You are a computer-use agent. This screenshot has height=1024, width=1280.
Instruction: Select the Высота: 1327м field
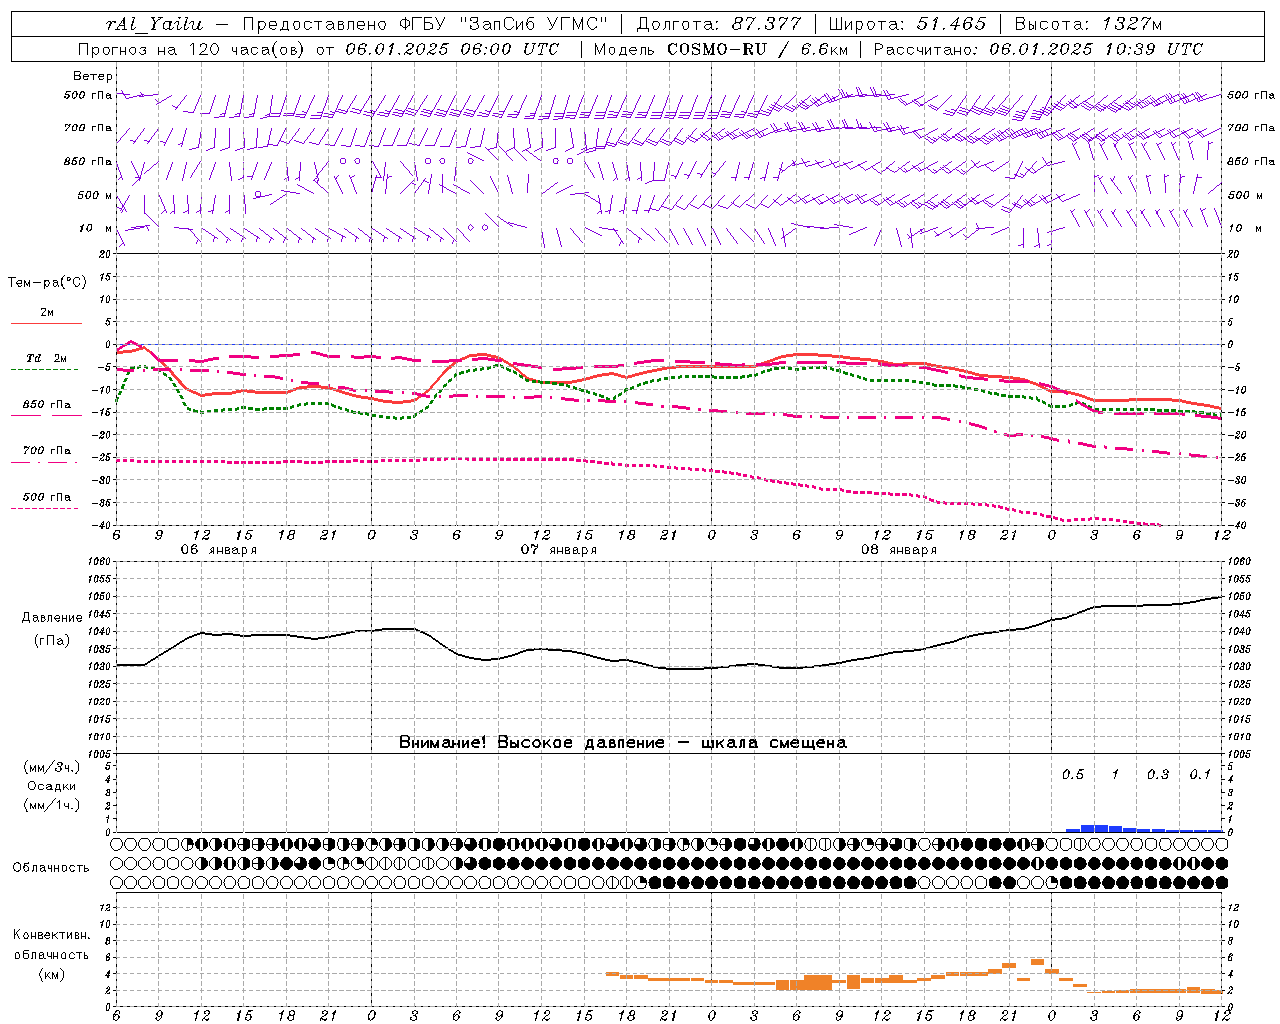(1088, 24)
